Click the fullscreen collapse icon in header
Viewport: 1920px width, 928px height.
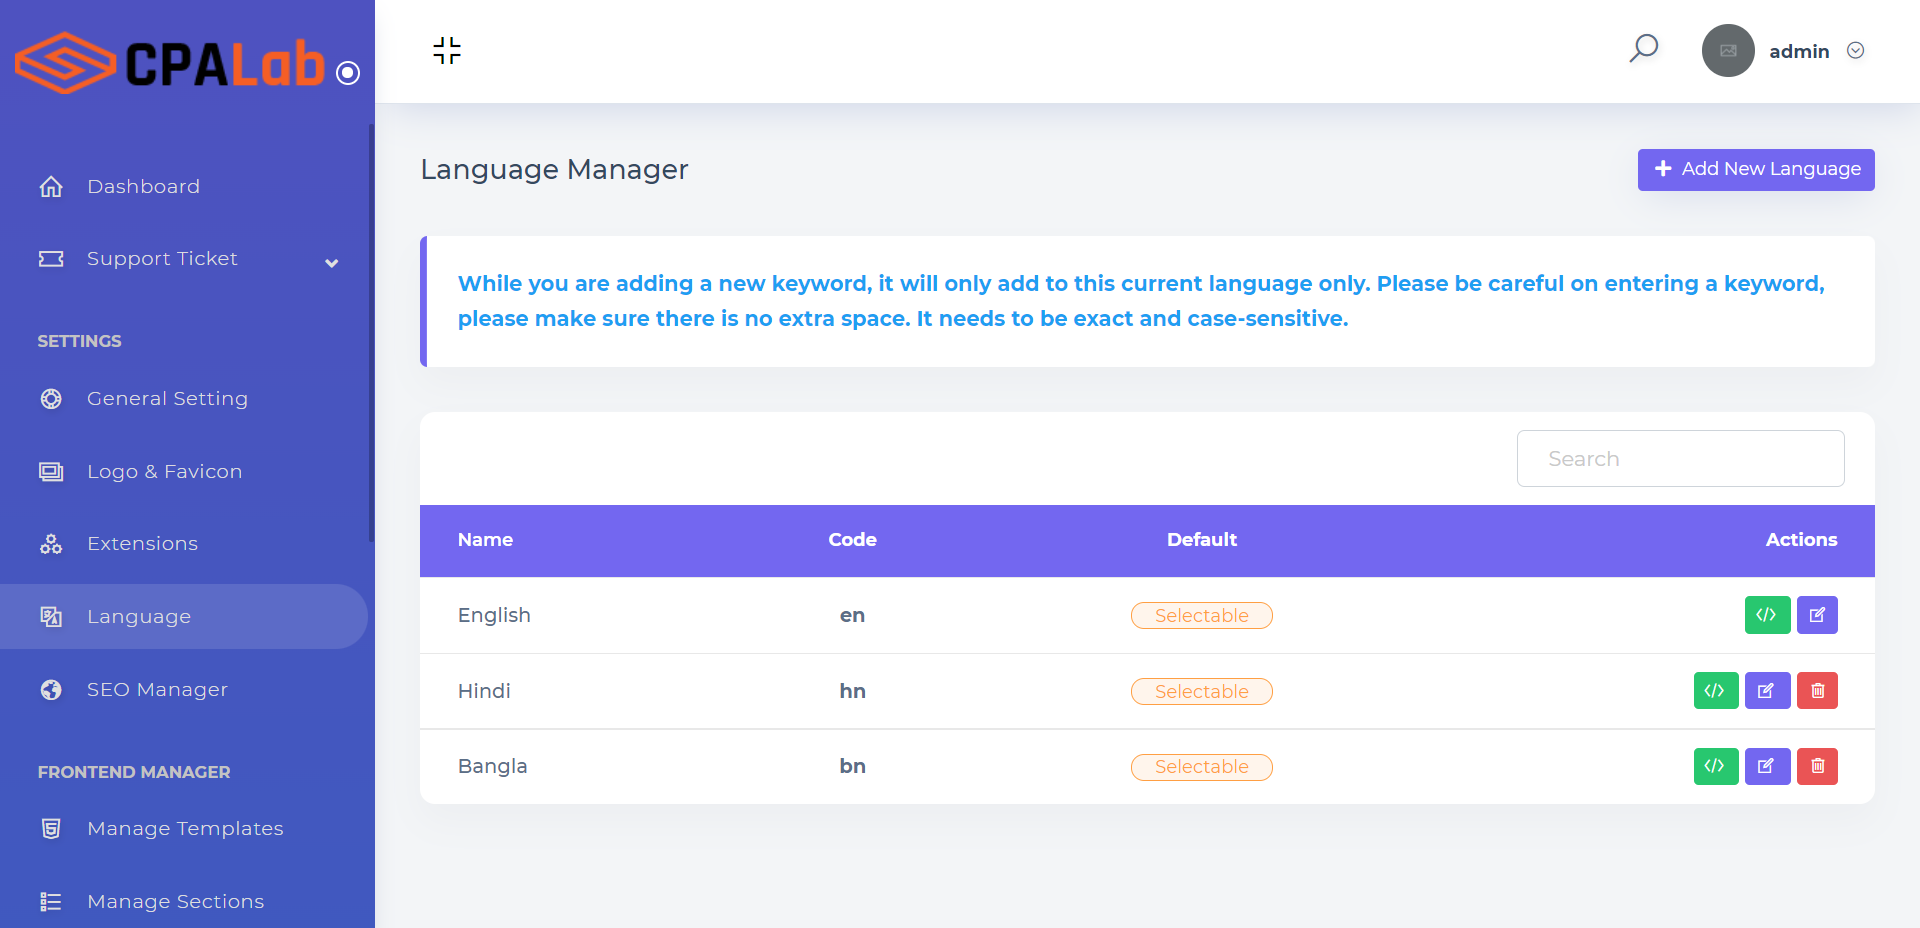pos(447,51)
